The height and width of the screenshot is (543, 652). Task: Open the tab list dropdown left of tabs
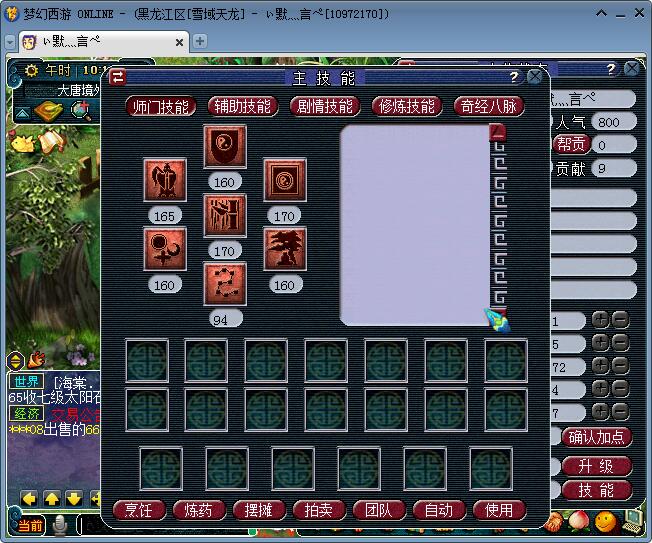tap(10, 42)
